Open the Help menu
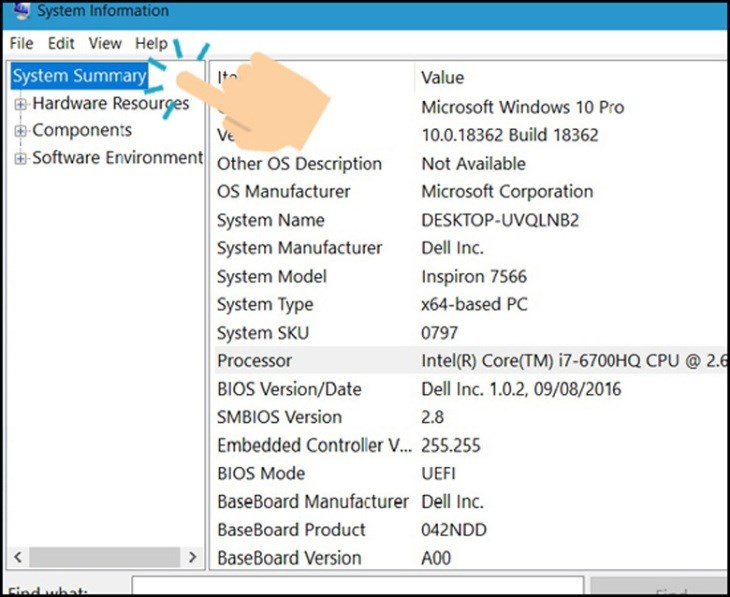 [151, 43]
